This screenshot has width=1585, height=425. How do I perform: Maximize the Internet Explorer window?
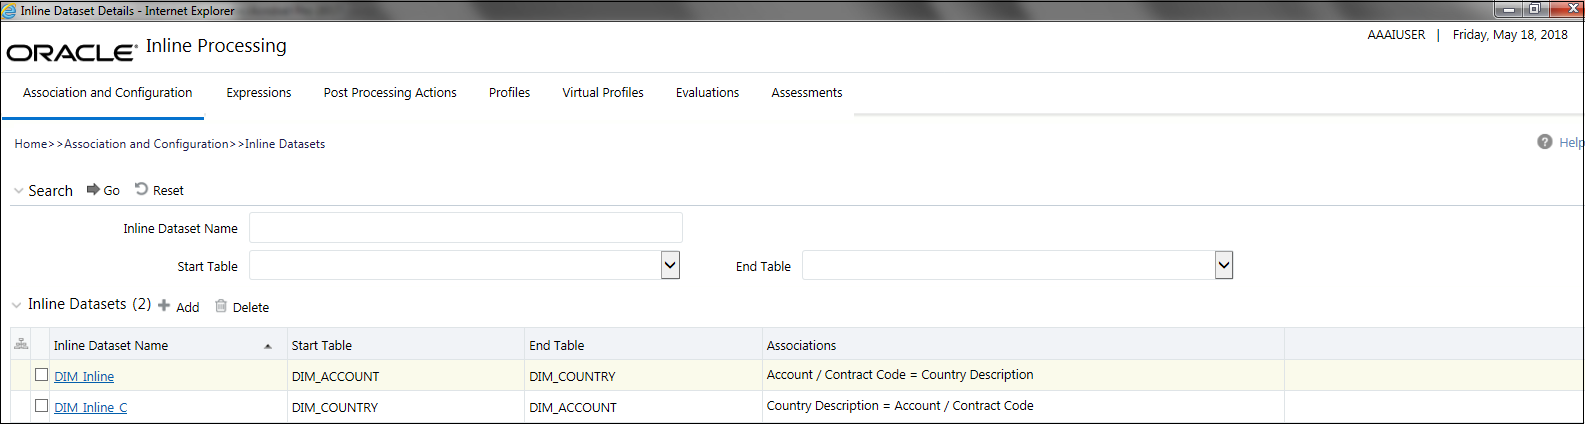pos(1534,9)
